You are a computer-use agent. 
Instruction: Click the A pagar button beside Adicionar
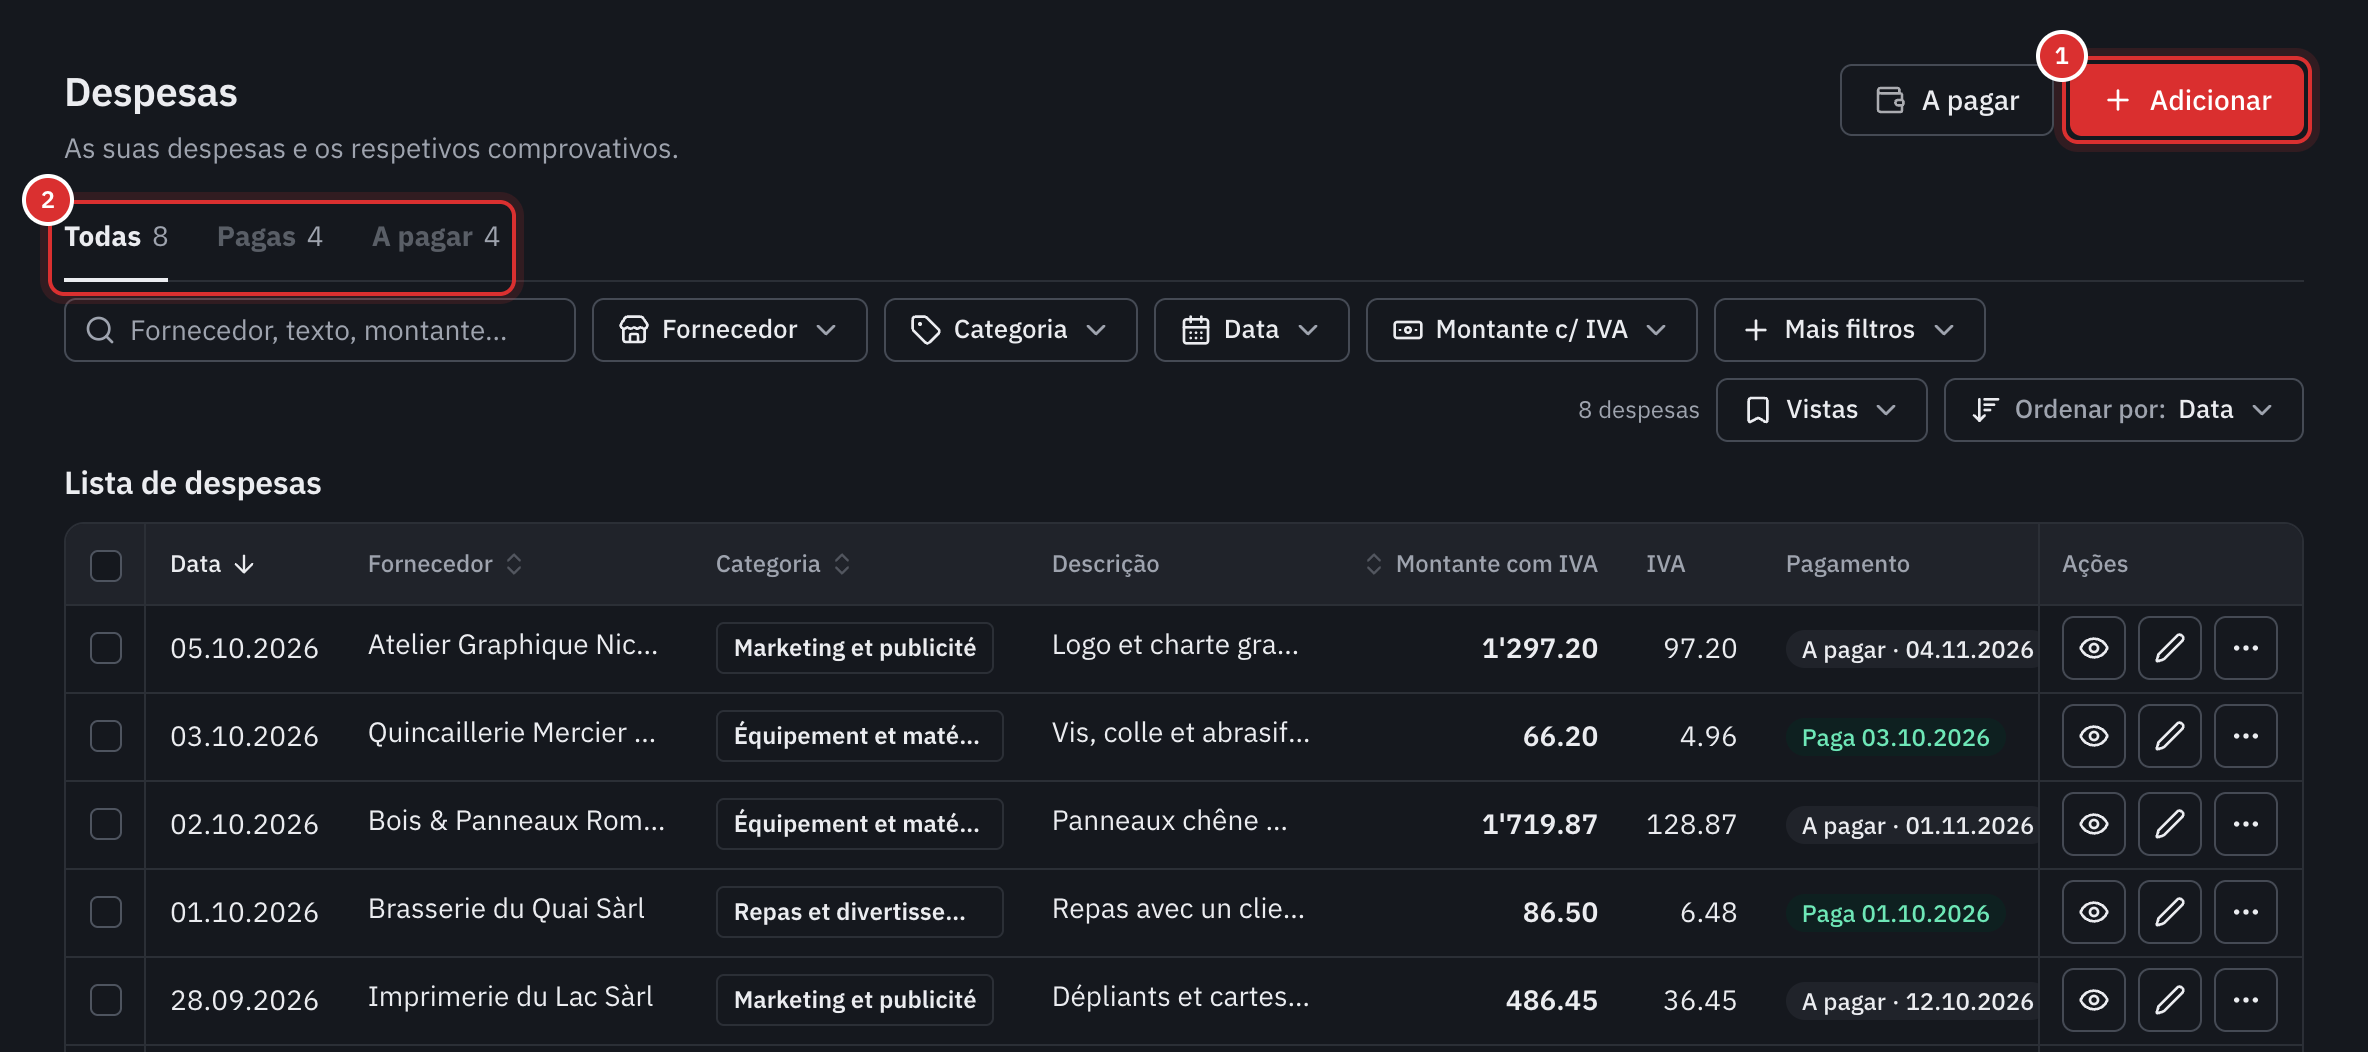[1946, 100]
